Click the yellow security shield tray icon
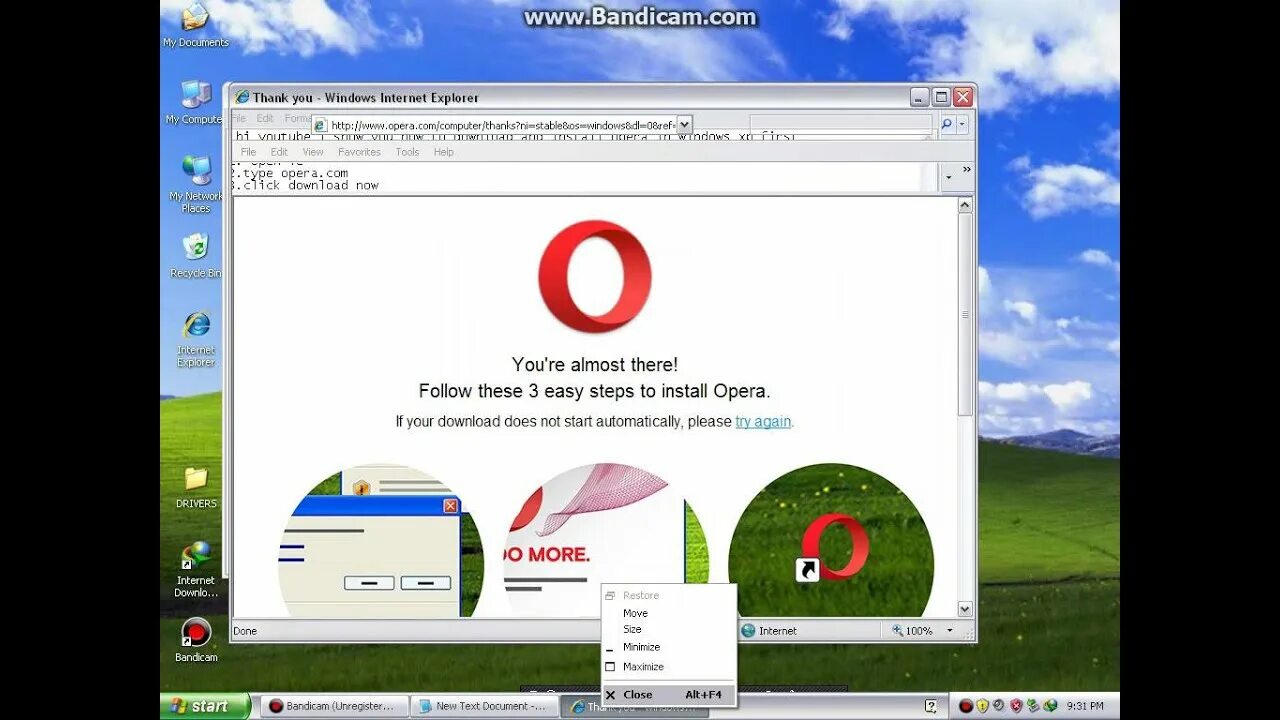Image resolution: width=1280 pixels, height=720 pixels. click(x=982, y=706)
